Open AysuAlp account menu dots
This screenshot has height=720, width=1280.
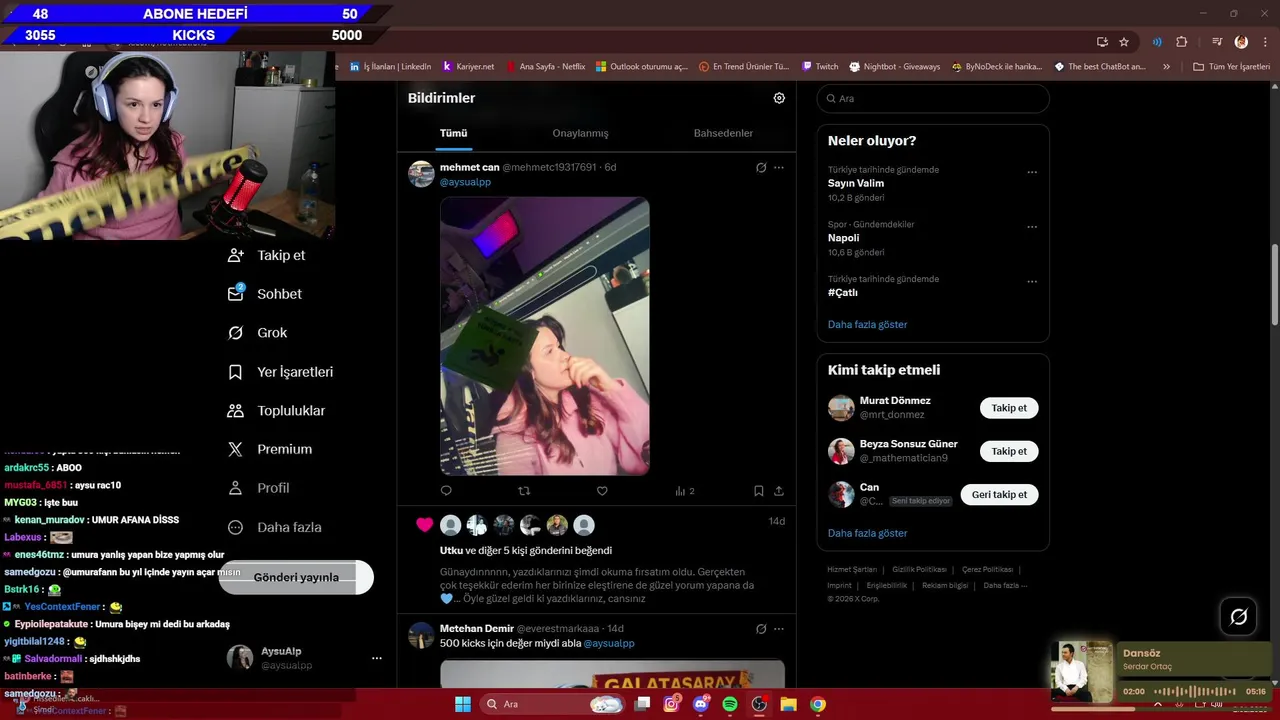377,658
